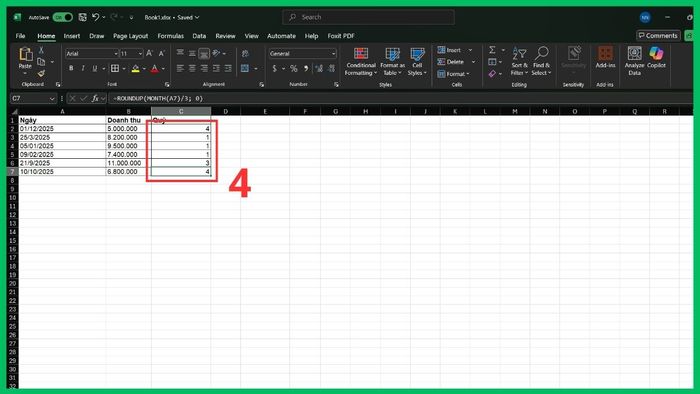The image size is (700, 394).
Task: Toggle Italic formatting
Action: pyautogui.click(x=83, y=68)
